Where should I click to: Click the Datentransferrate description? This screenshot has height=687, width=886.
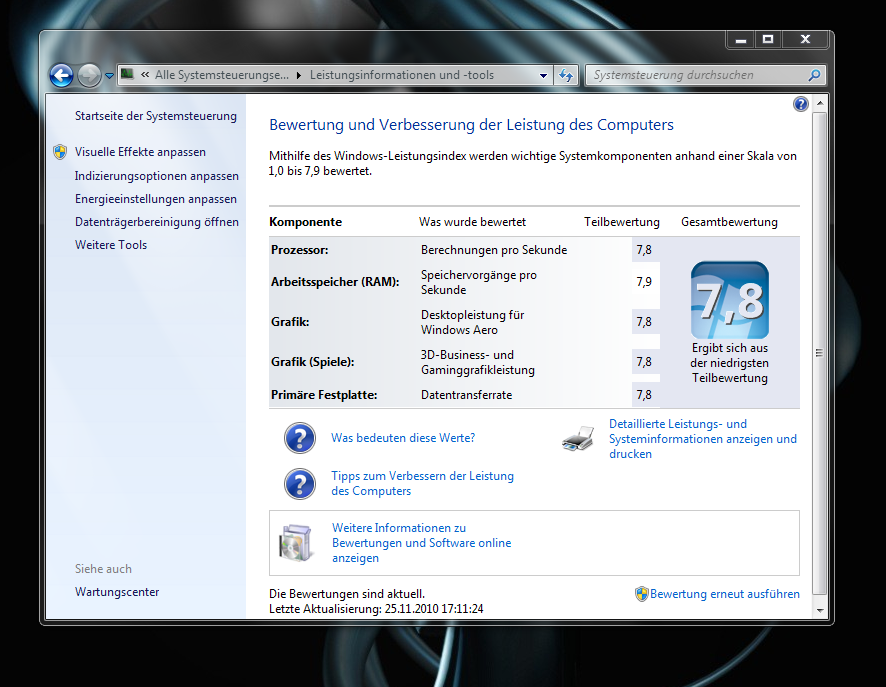(x=466, y=395)
